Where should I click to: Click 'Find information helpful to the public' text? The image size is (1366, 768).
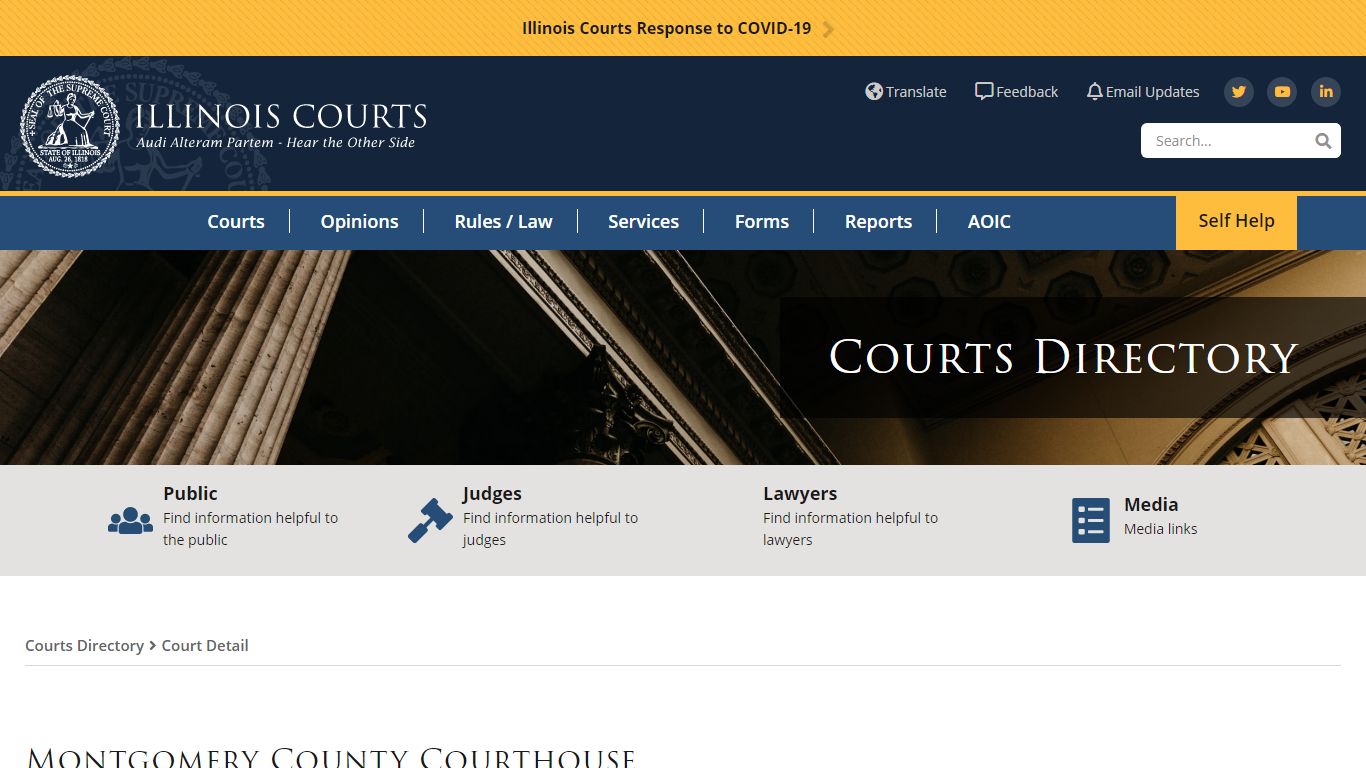250,529
